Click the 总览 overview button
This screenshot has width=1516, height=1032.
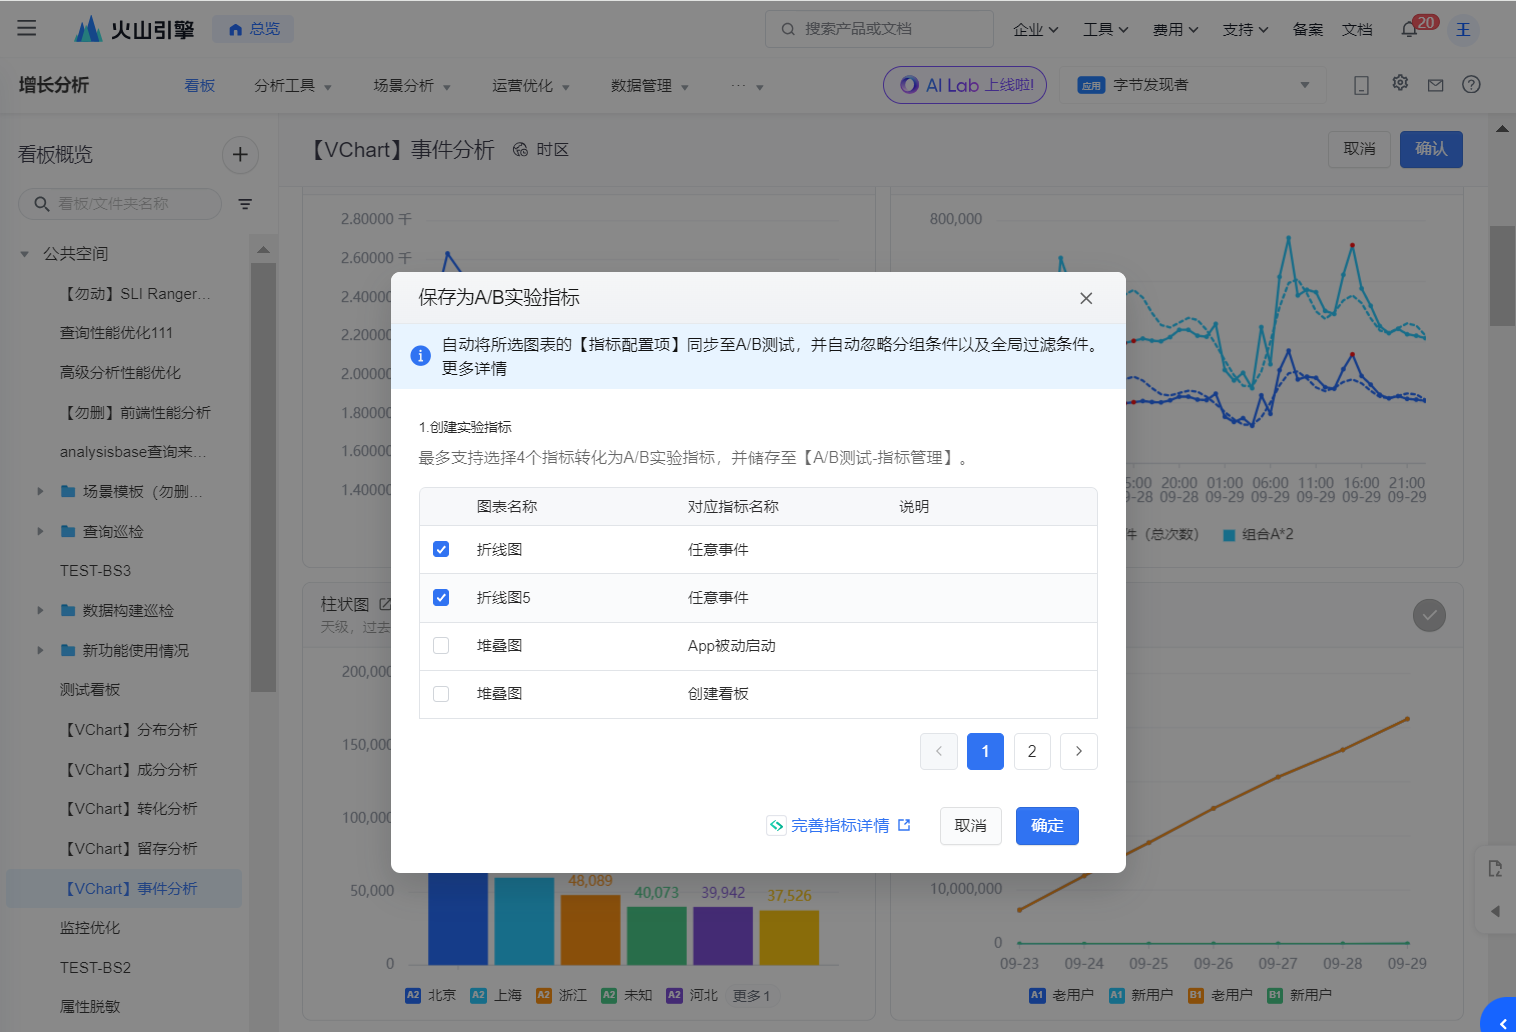(253, 29)
